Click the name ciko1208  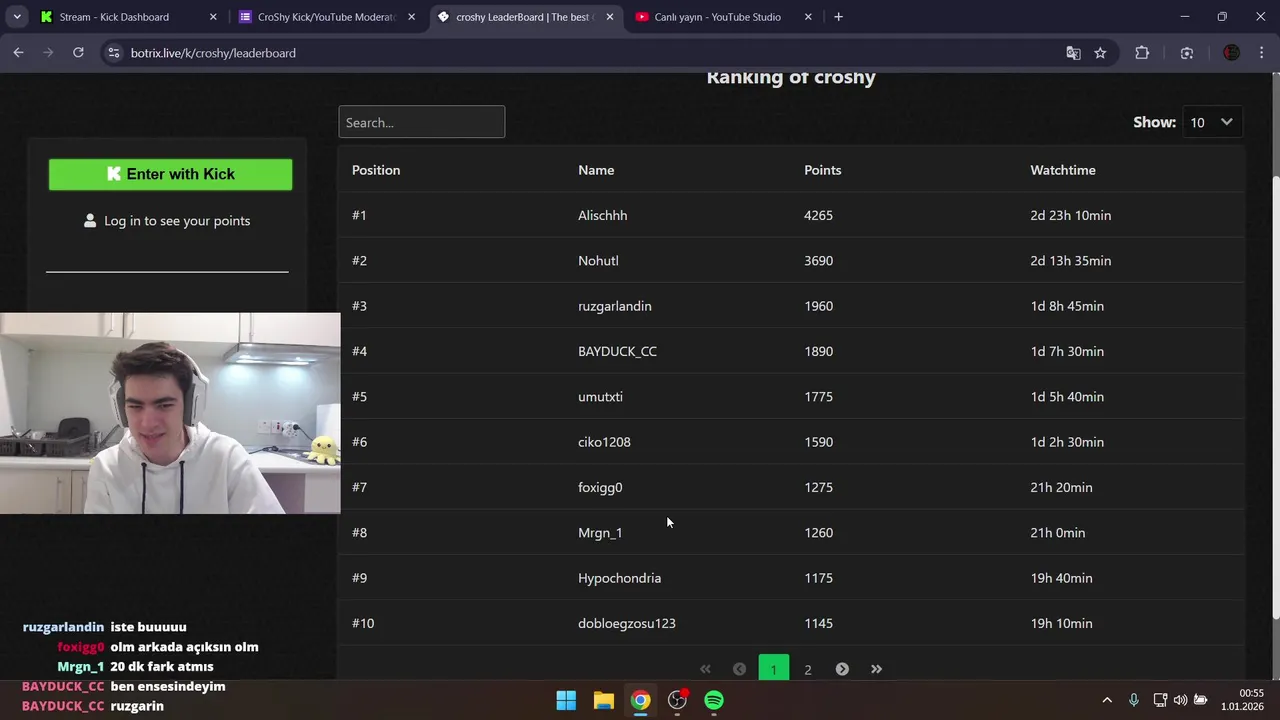[x=604, y=442]
